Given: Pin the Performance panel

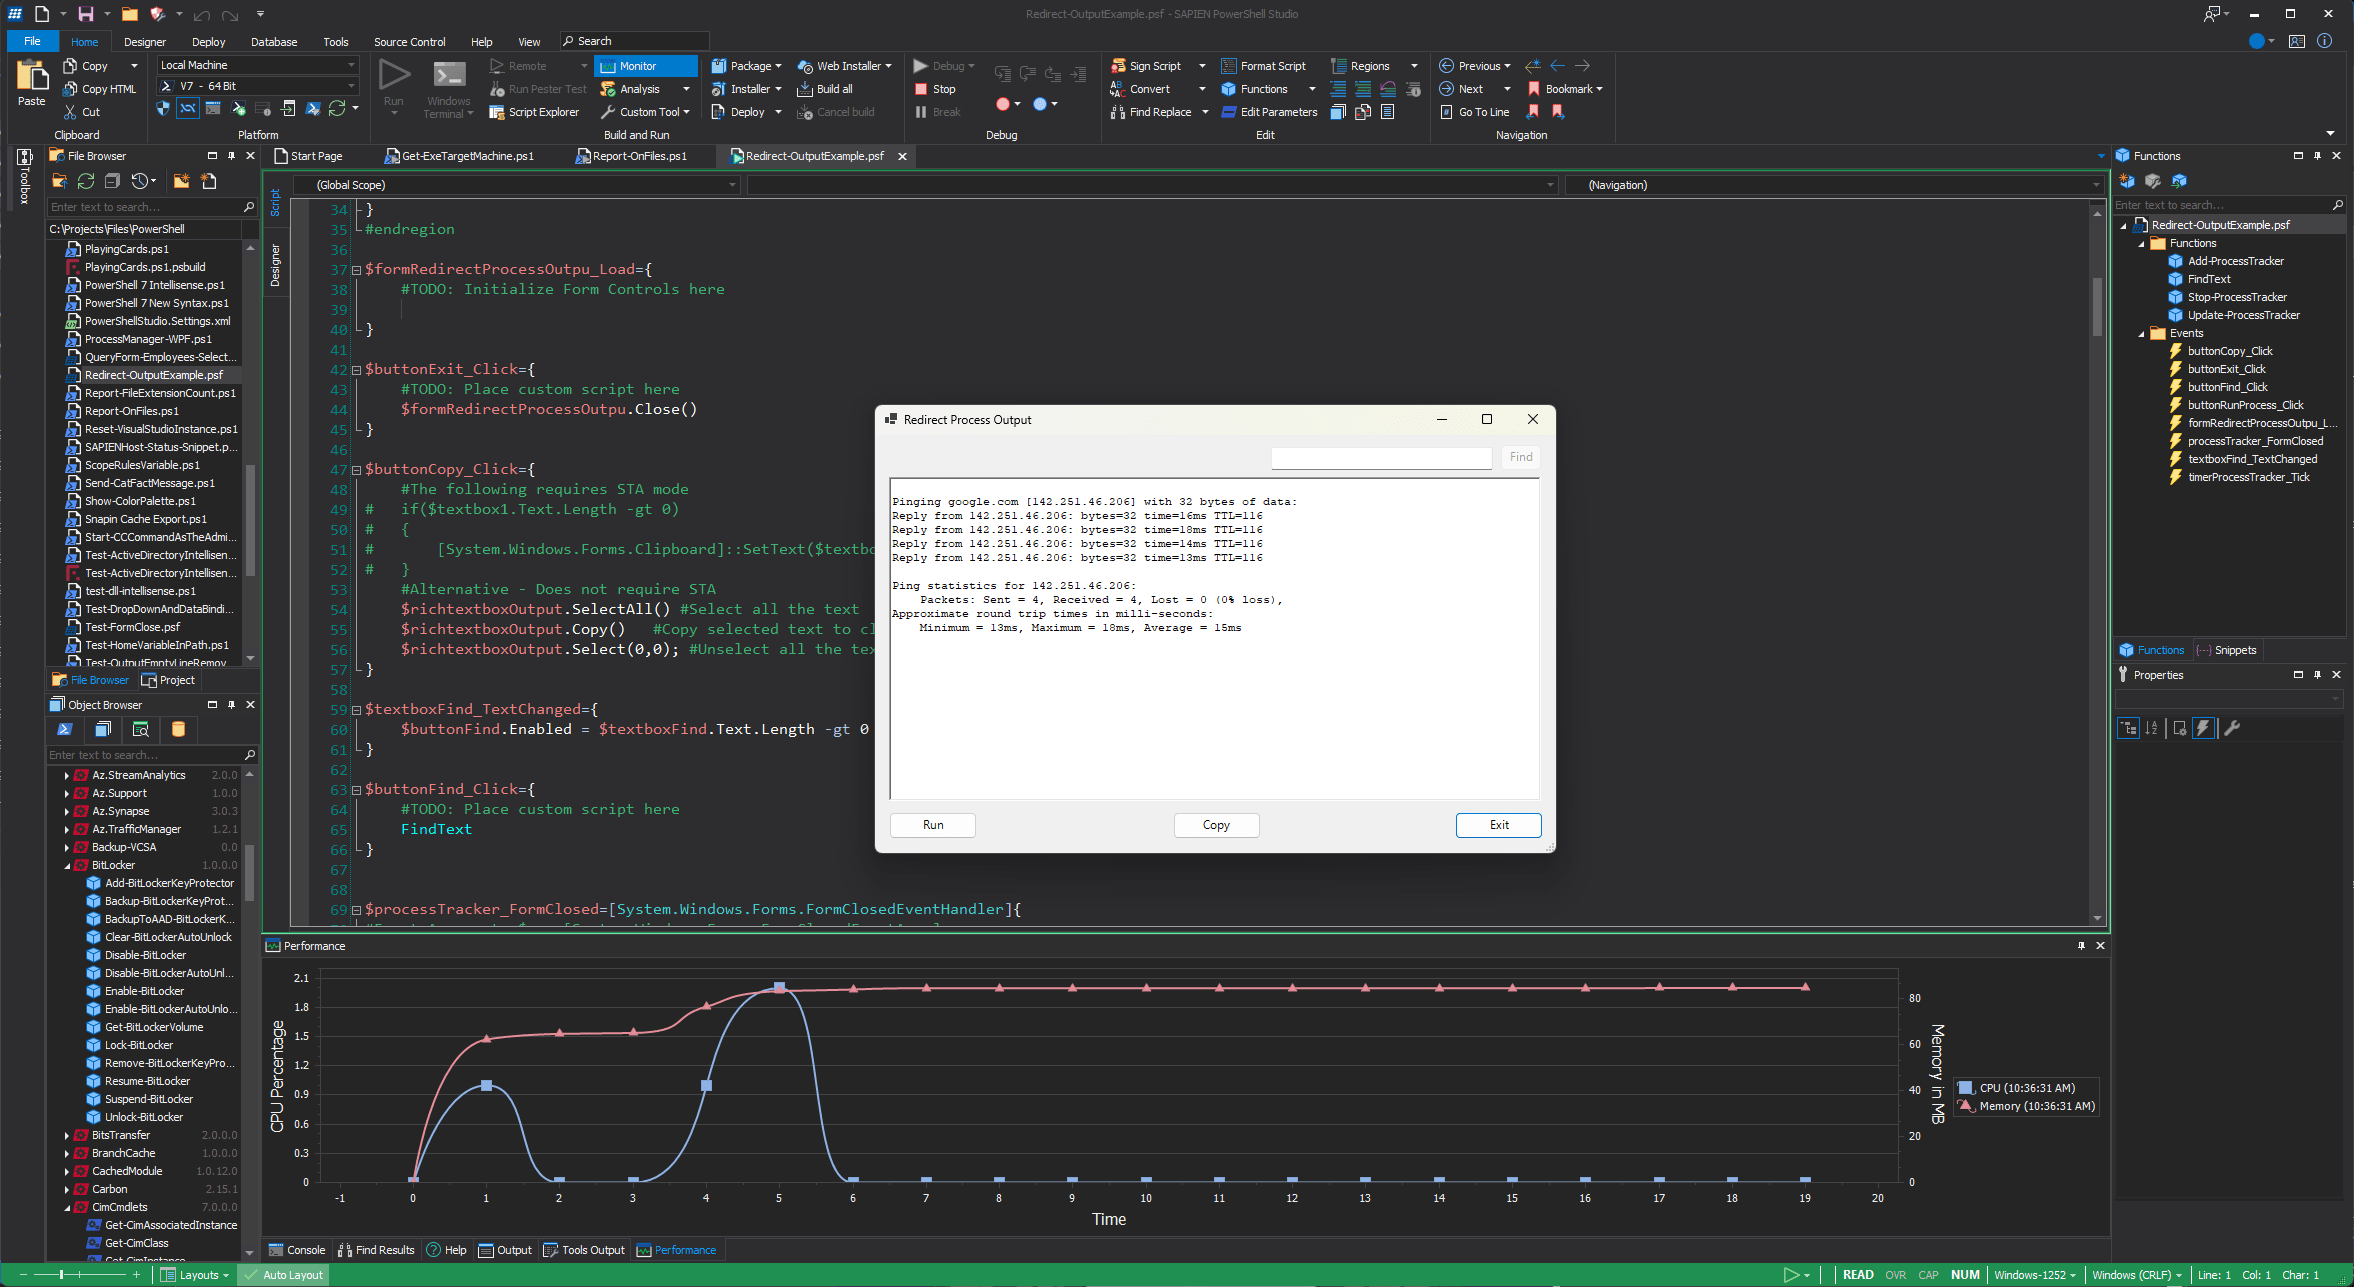Looking at the screenshot, I should point(2081,945).
